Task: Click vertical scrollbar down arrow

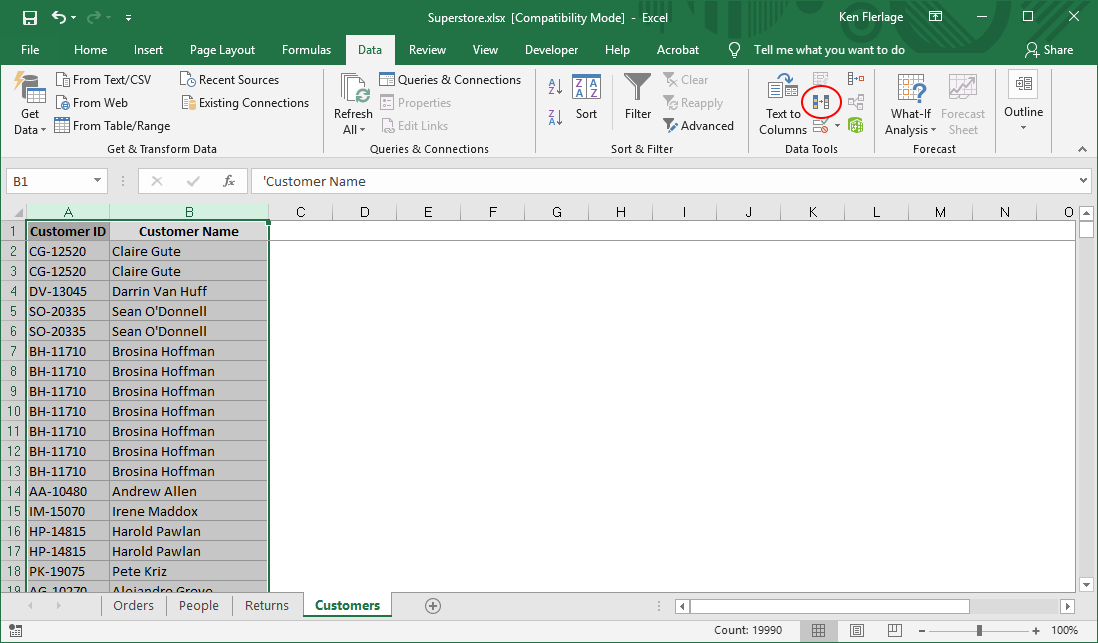Action: click(x=1086, y=584)
